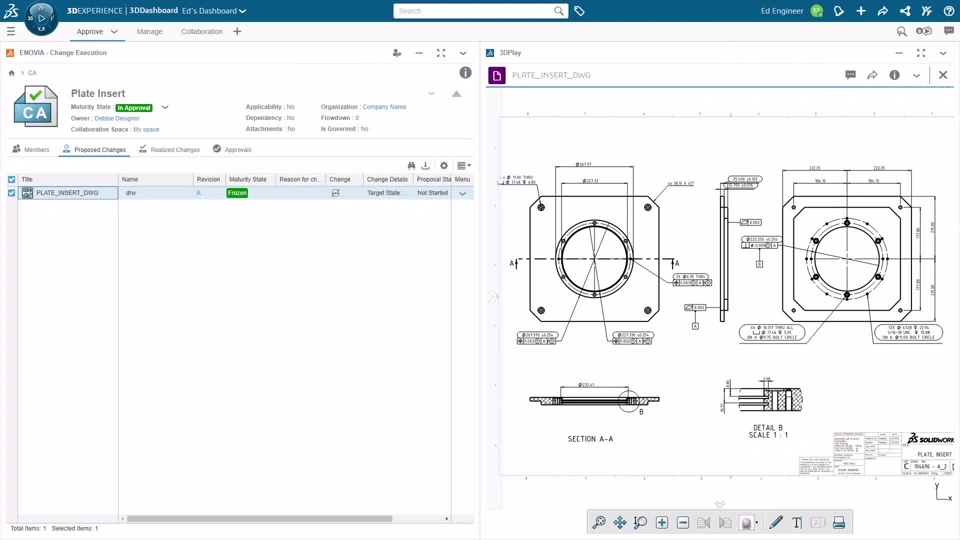Click the tag icon beside search
This screenshot has width=960, height=540.
coord(579,11)
